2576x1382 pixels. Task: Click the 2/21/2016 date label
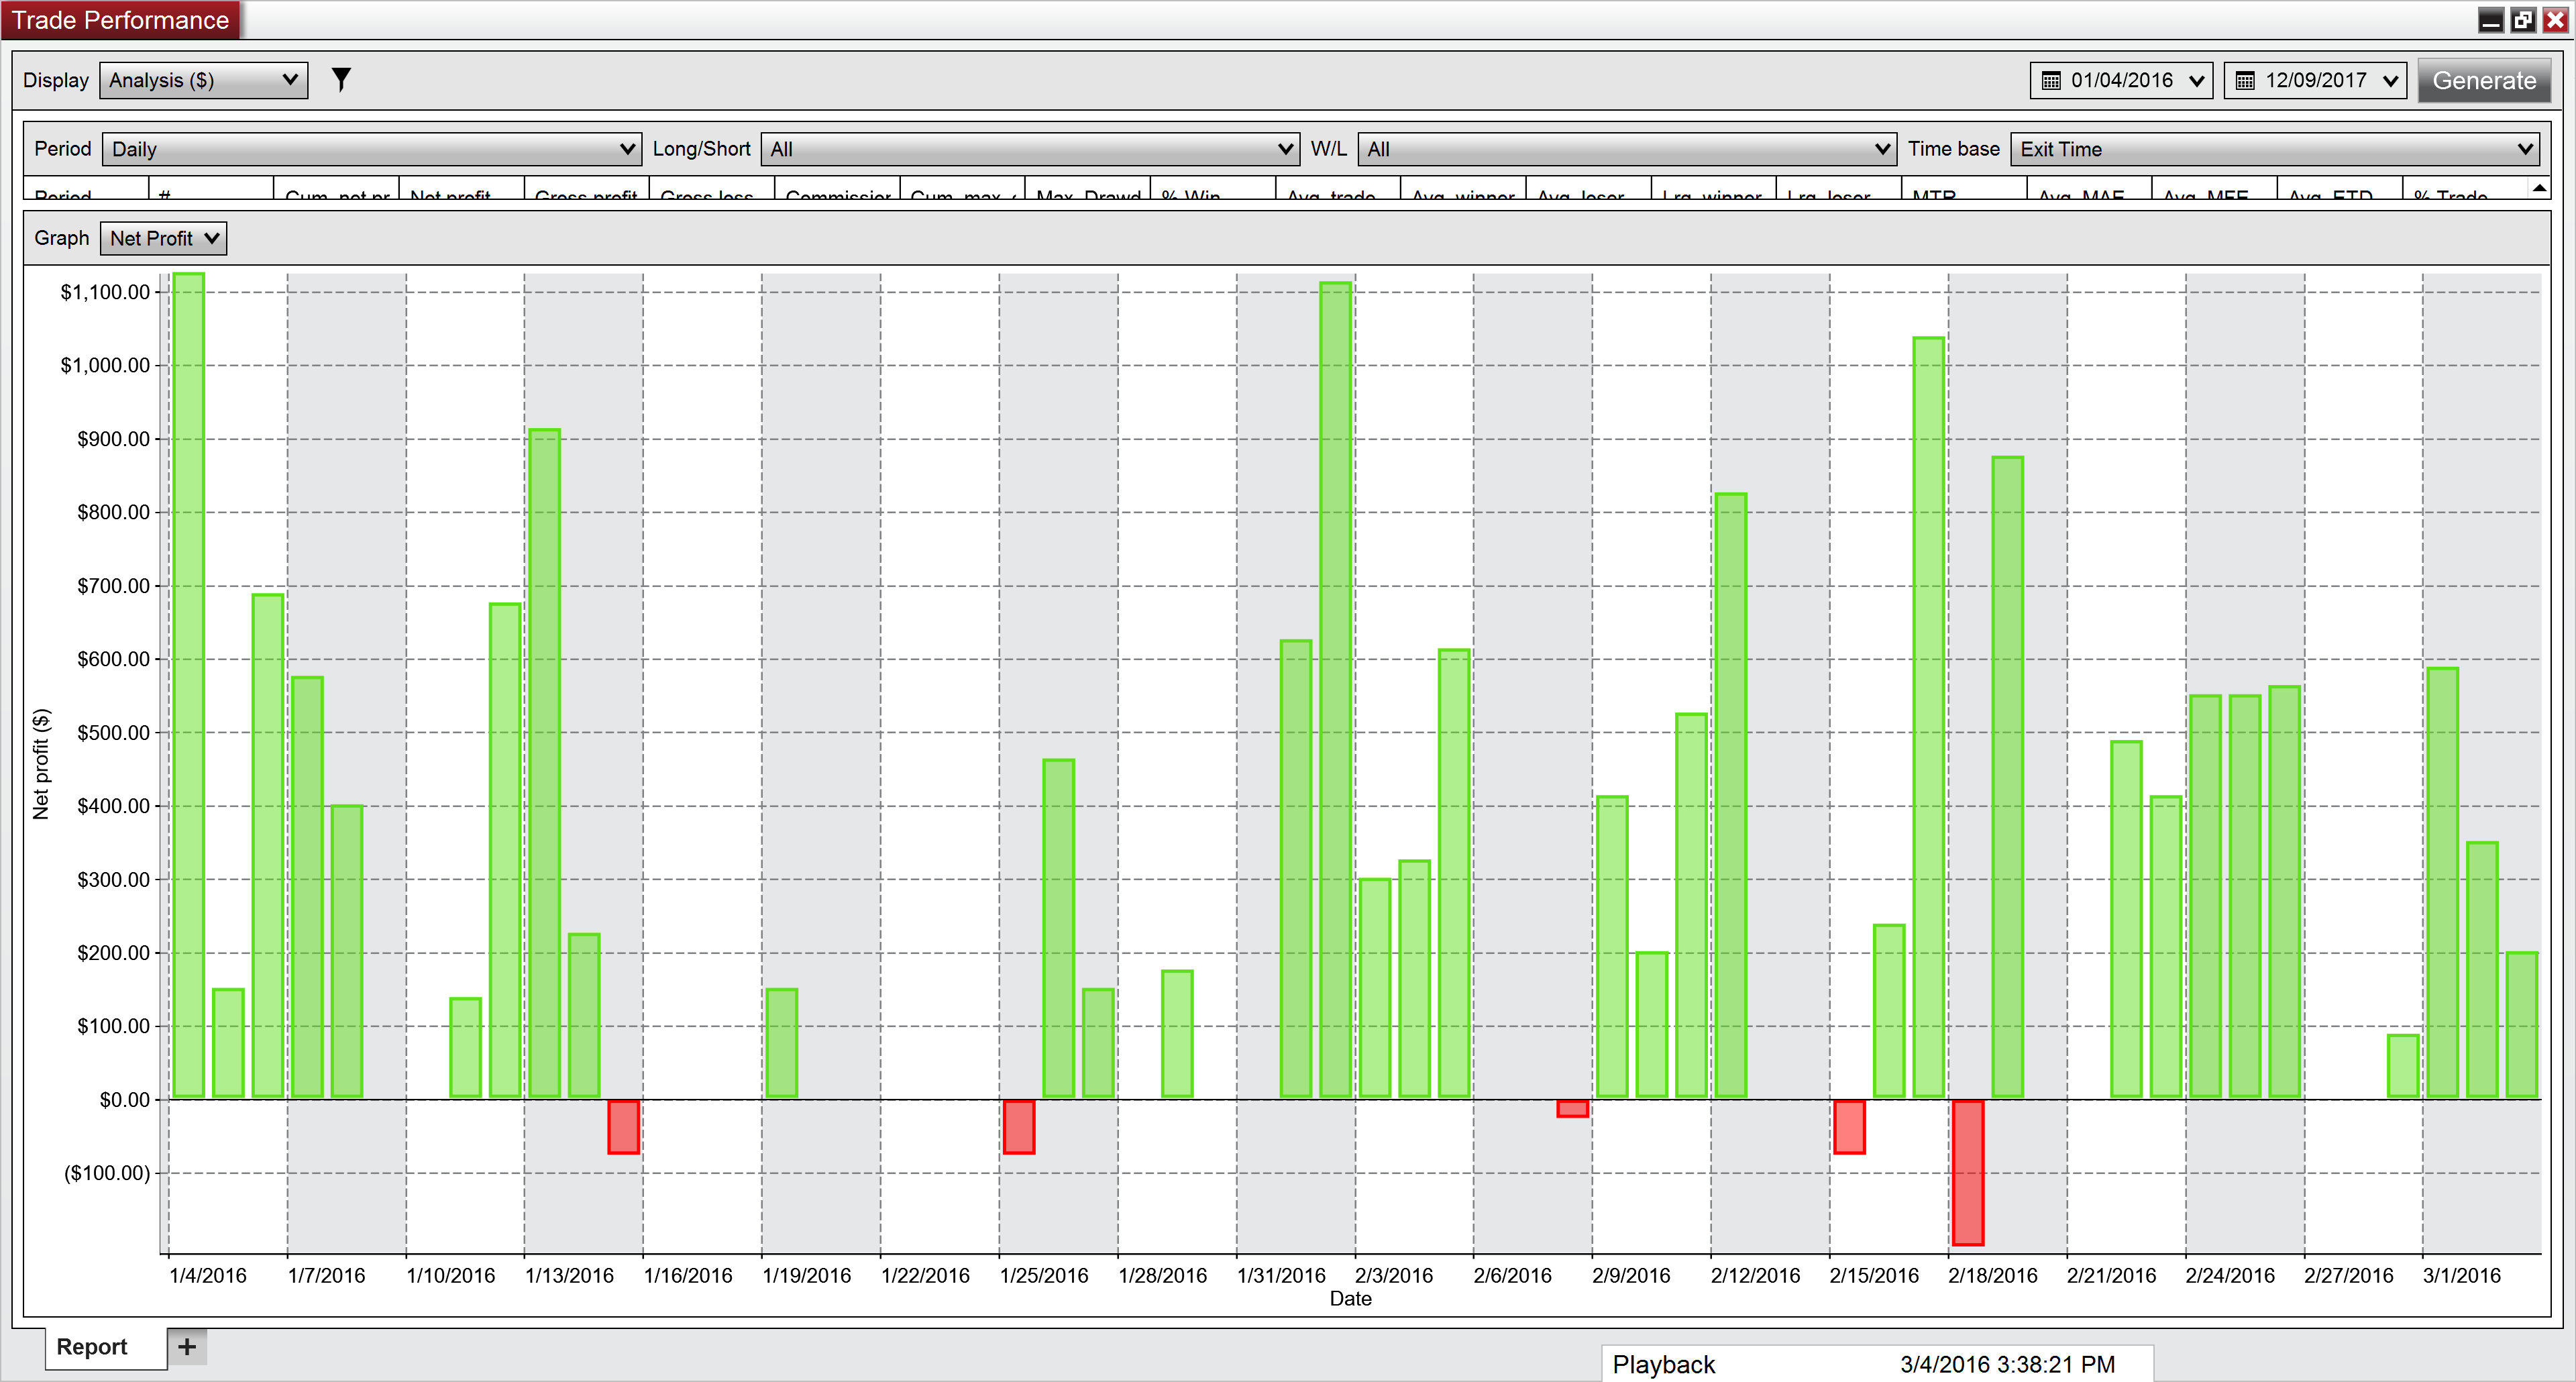click(x=2112, y=1276)
